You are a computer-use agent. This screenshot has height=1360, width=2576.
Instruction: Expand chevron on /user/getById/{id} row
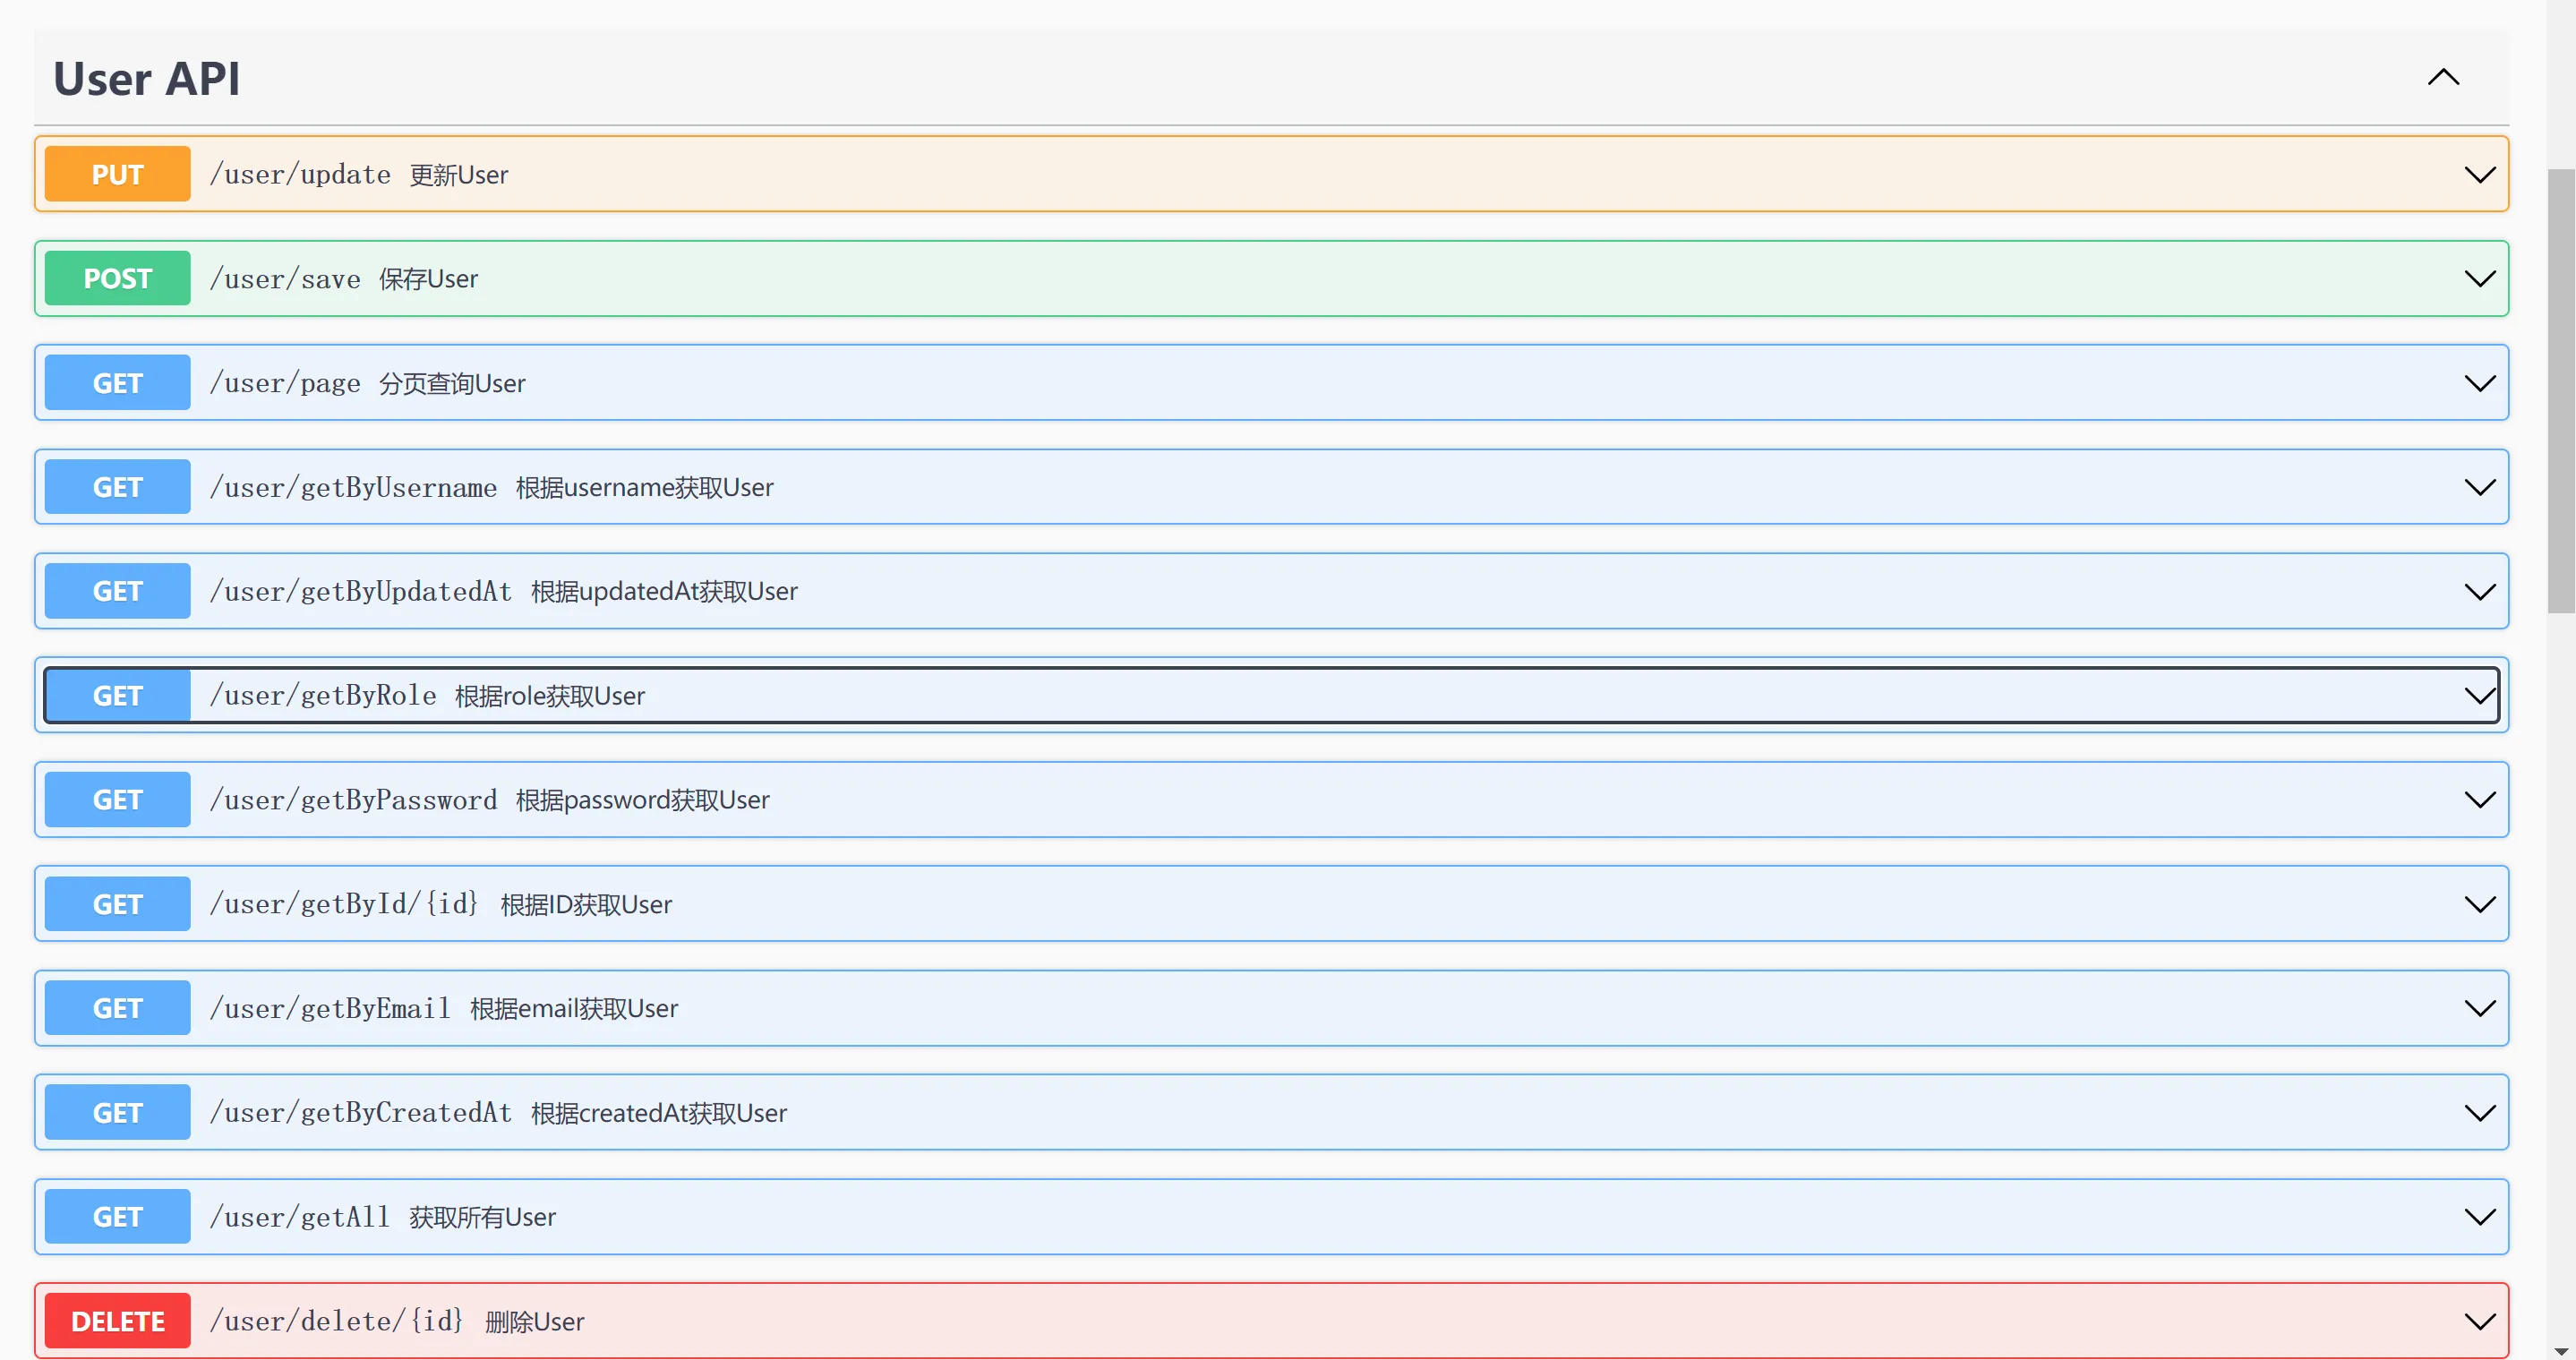(2479, 905)
